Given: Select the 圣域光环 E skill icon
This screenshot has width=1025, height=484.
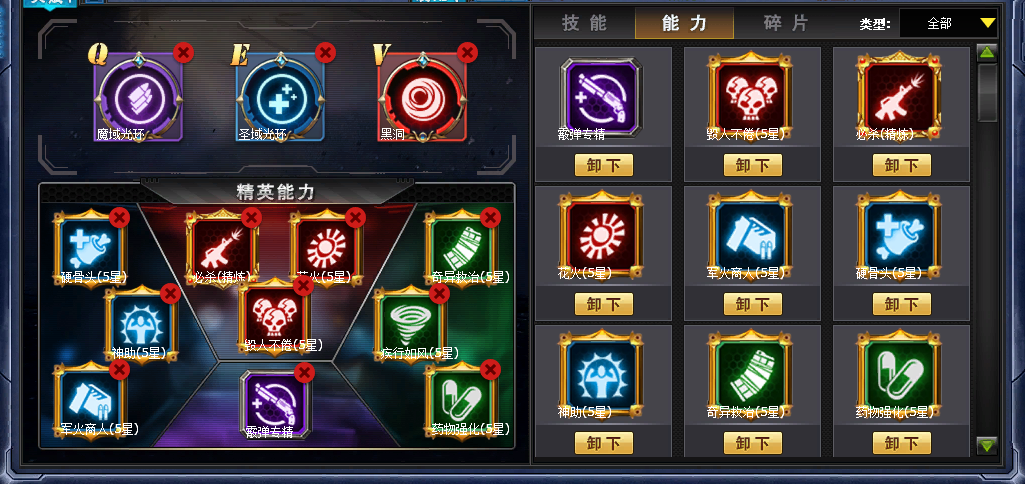Looking at the screenshot, I should click(x=280, y=98).
